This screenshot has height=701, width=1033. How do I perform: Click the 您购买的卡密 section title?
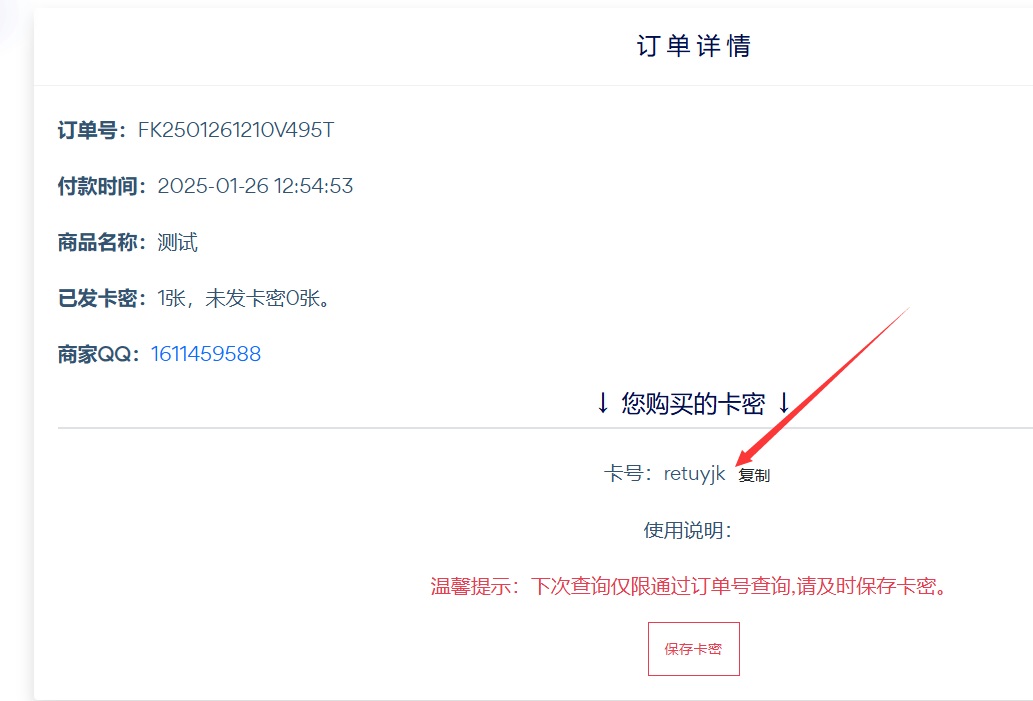[693, 403]
